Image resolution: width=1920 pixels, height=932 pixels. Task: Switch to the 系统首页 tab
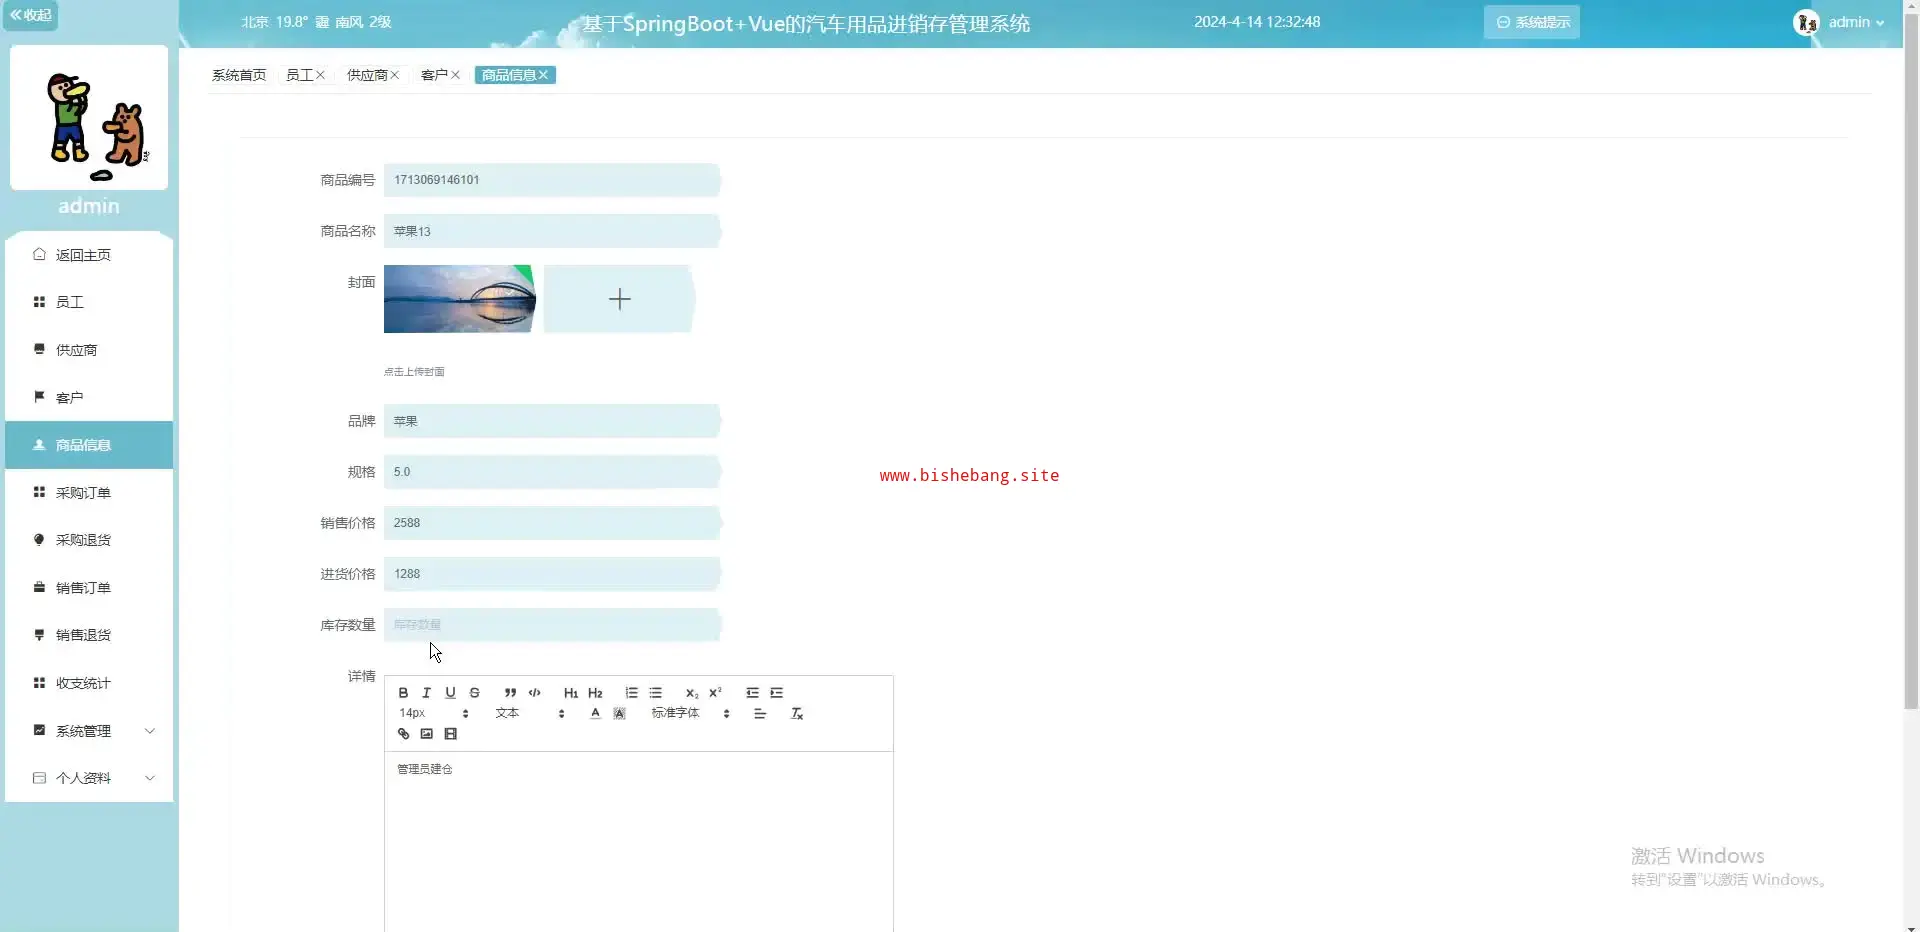click(x=239, y=75)
